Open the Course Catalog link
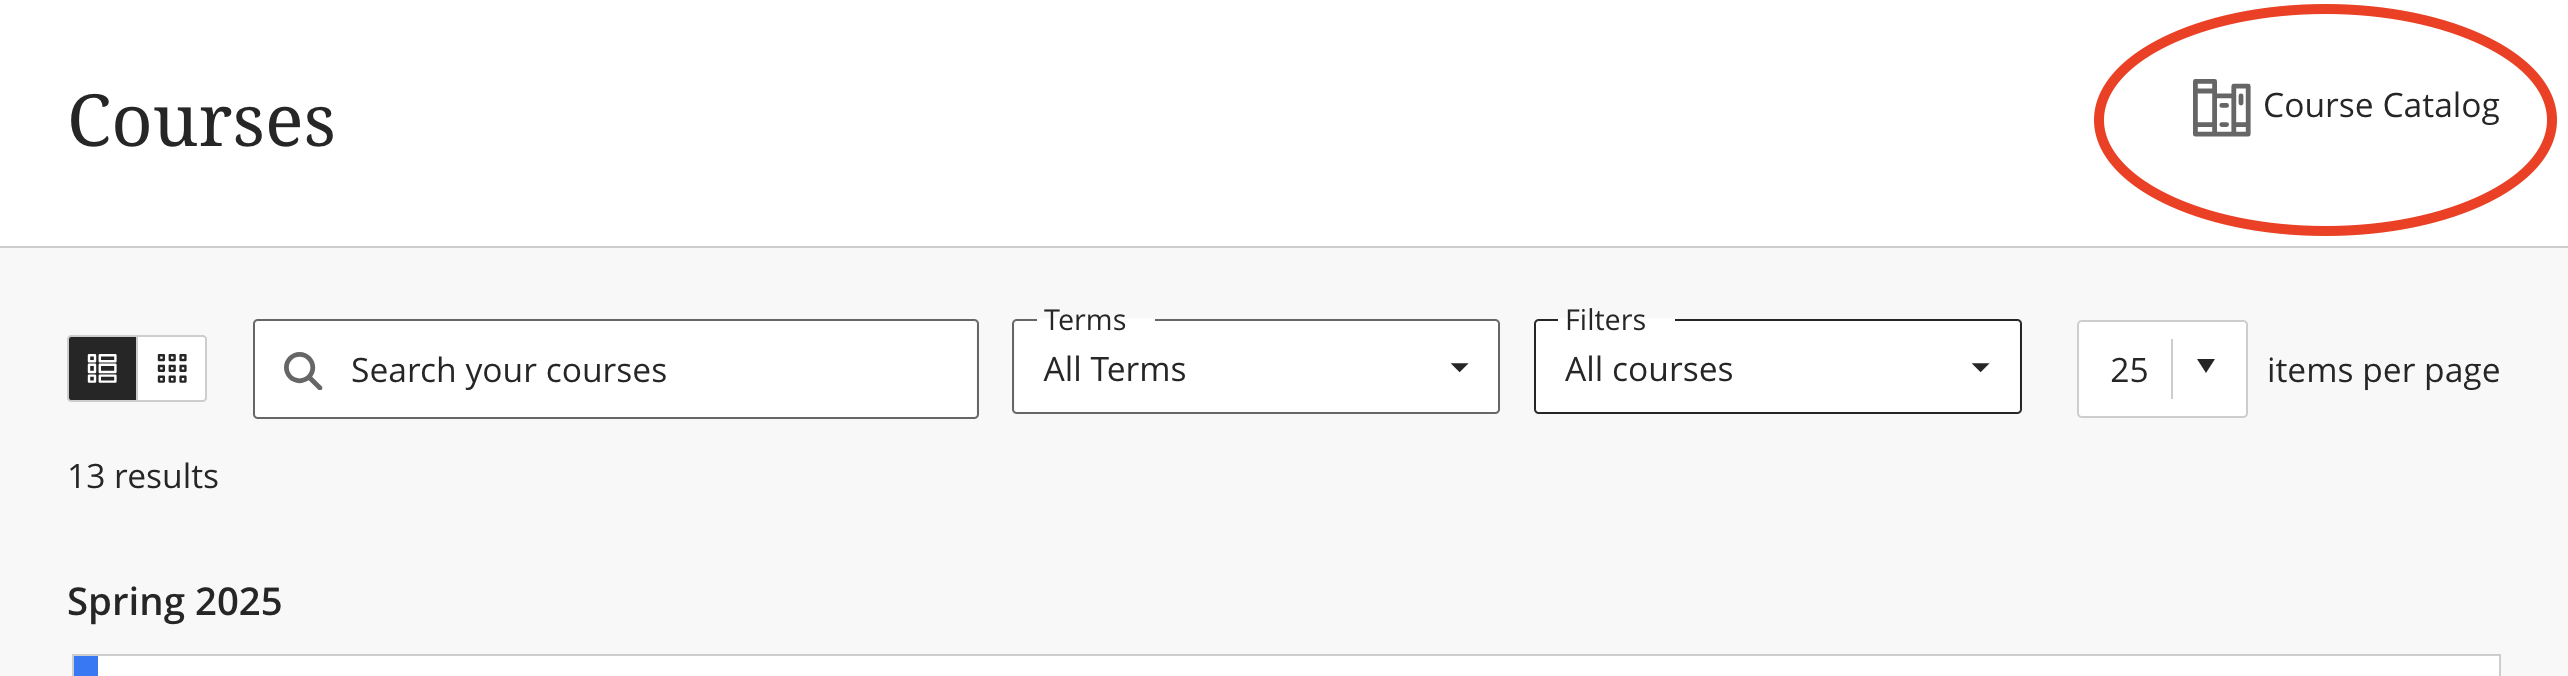The width and height of the screenshot is (2568, 676). [2380, 106]
